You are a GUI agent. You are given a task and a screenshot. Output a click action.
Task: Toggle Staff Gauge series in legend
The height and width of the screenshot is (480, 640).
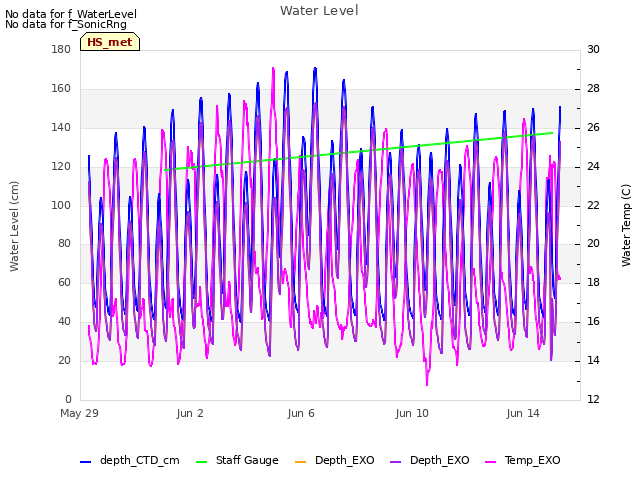pyautogui.click(x=237, y=460)
